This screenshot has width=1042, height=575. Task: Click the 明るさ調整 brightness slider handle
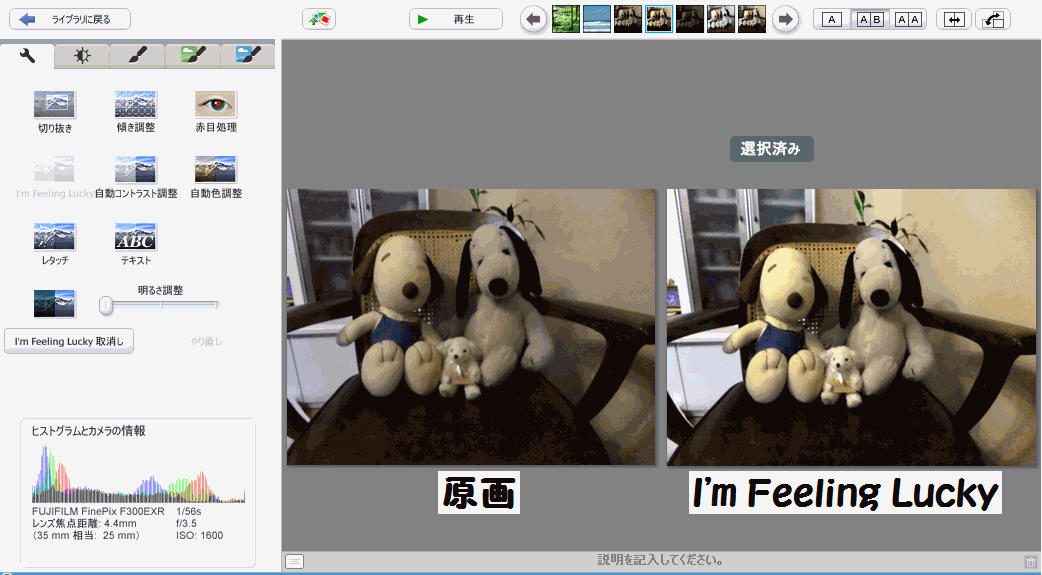coord(106,304)
